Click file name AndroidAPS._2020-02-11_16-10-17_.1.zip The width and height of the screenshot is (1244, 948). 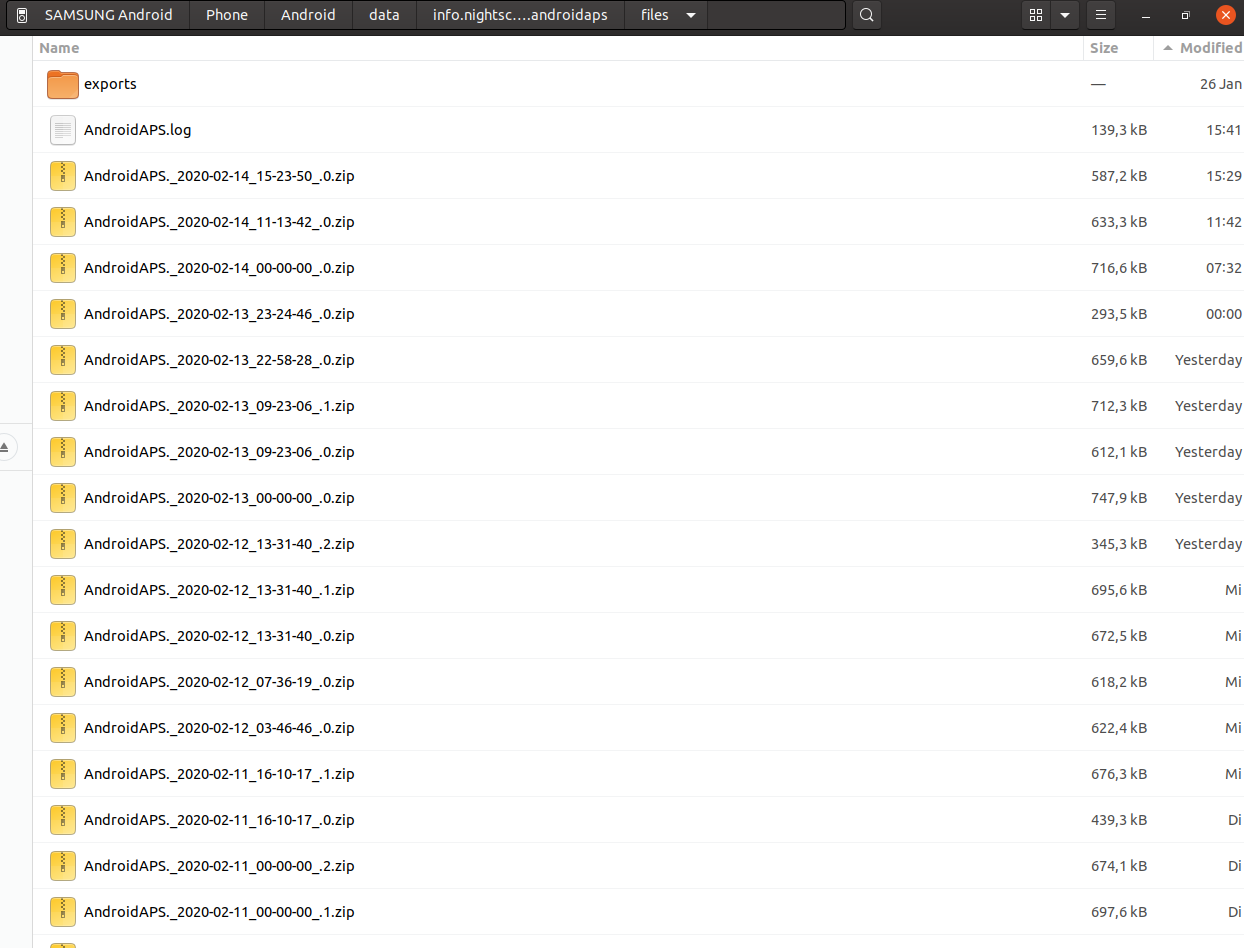[219, 774]
